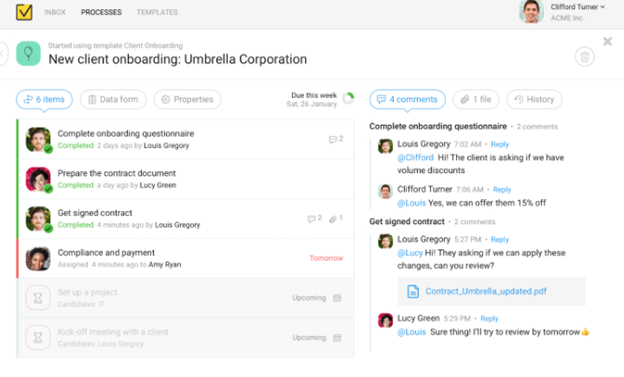
Task: Click Louis Gregory avatar on 7:02 AM comment
Action: pos(385,146)
